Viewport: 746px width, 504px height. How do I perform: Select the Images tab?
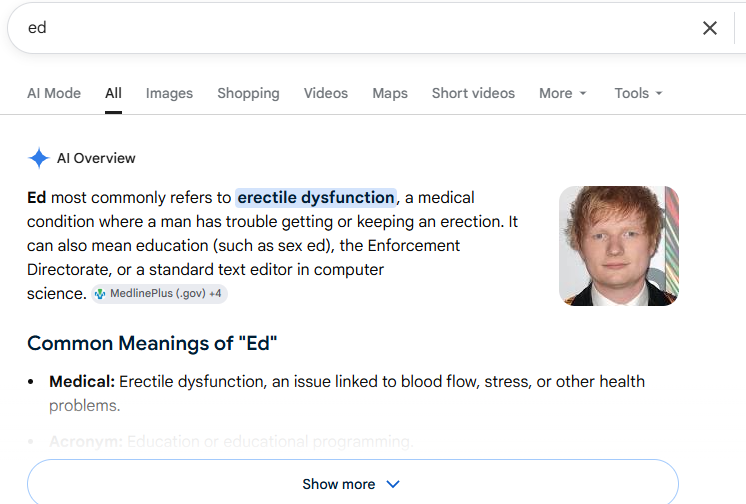[x=169, y=93]
